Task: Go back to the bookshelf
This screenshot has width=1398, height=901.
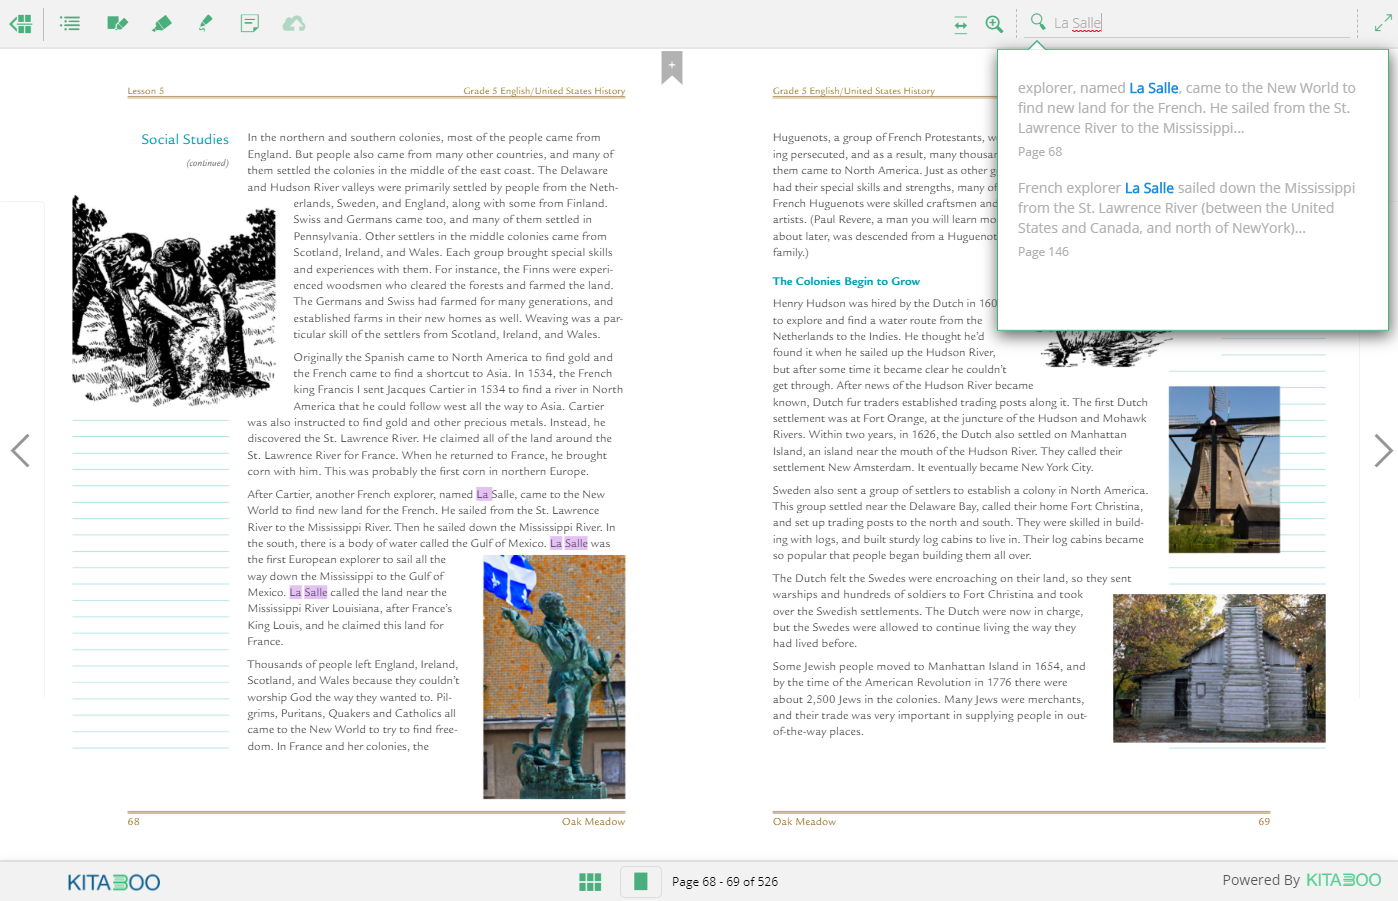Action: (x=21, y=23)
